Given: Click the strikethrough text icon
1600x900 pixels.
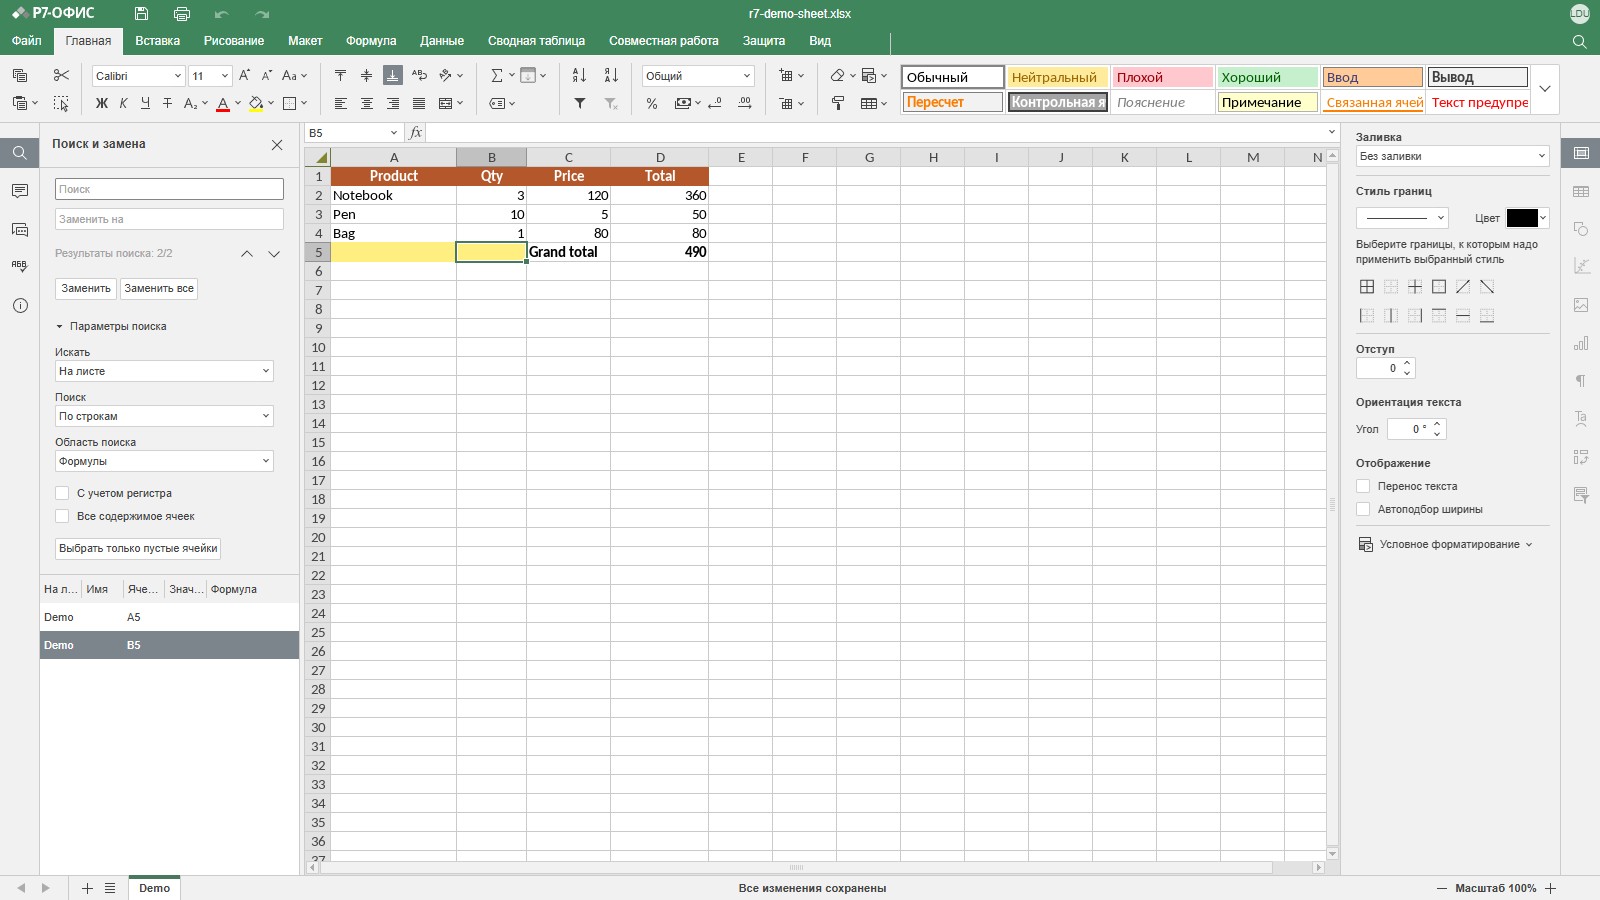Looking at the screenshot, I should [x=167, y=103].
